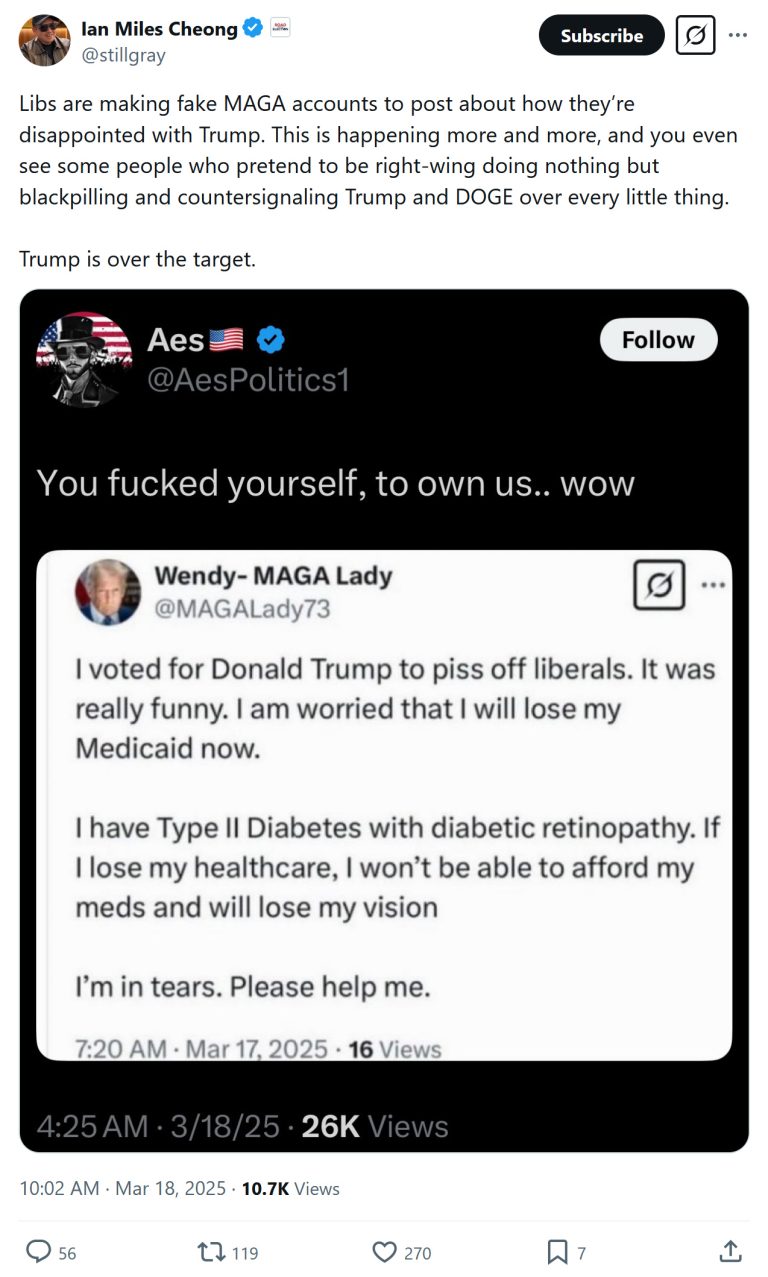The image size is (768, 1277).
Task: Repost this tweet with retweet icon
Action: click(212, 1251)
